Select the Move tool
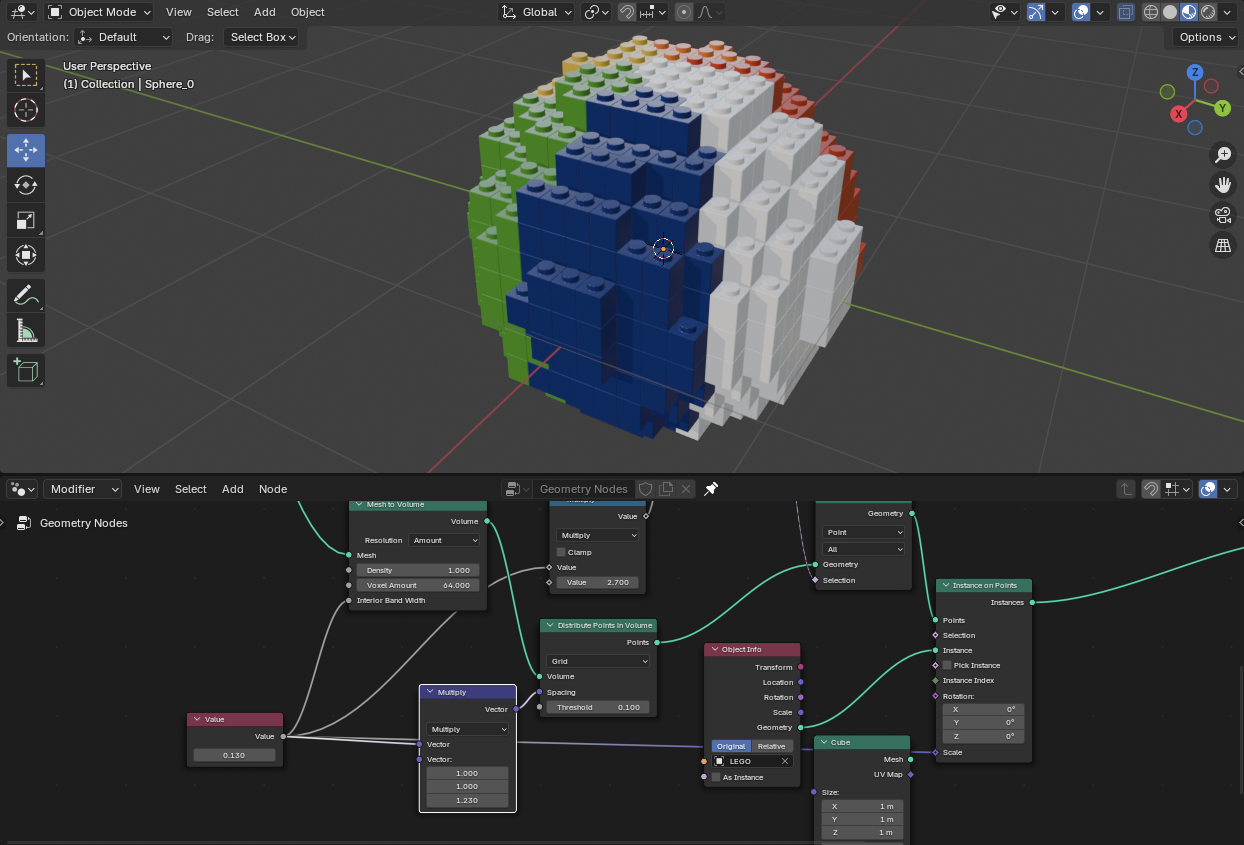This screenshot has height=845, width=1244. (x=26, y=150)
